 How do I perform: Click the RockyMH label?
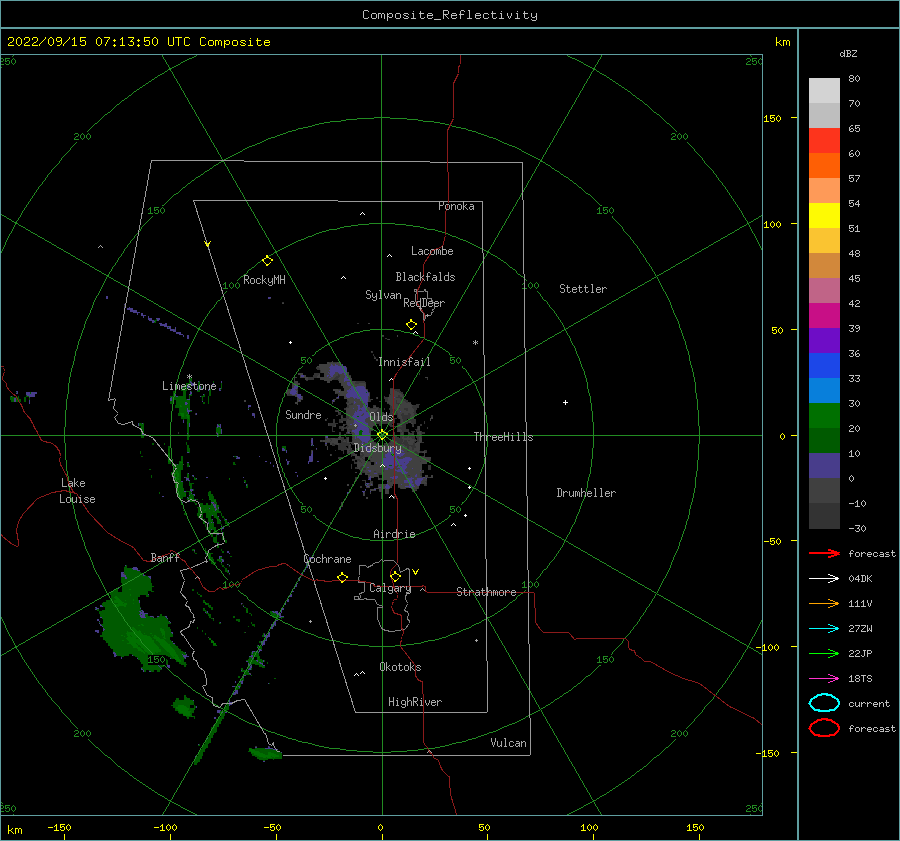(264, 280)
